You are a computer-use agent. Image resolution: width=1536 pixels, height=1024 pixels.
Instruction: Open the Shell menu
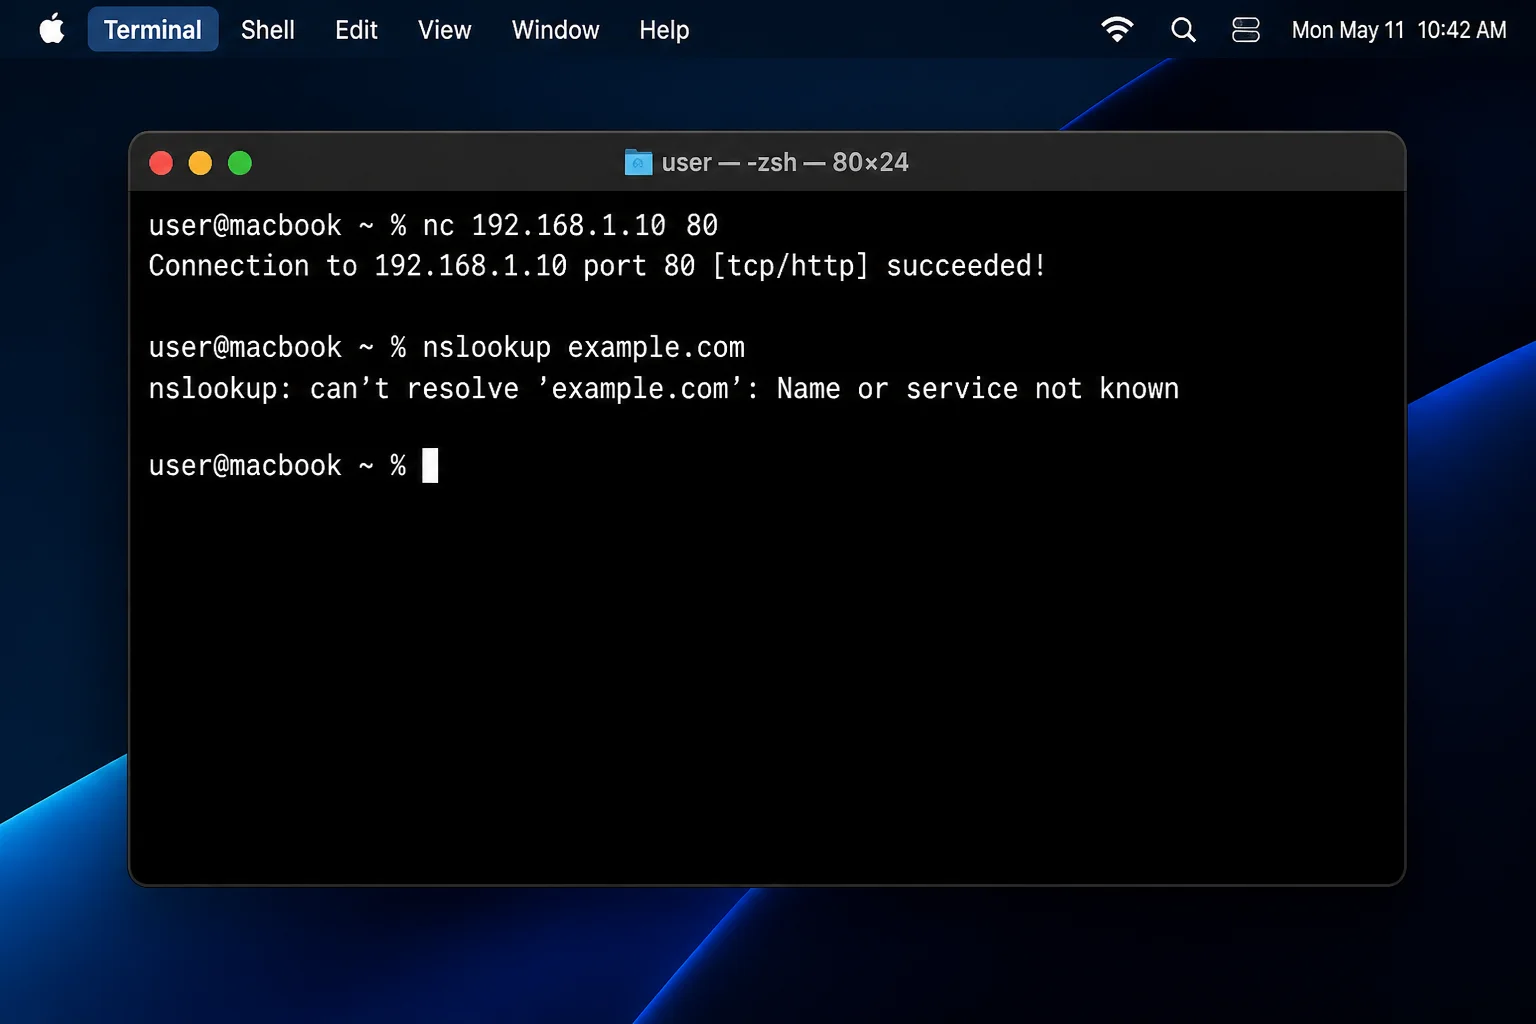[268, 30]
